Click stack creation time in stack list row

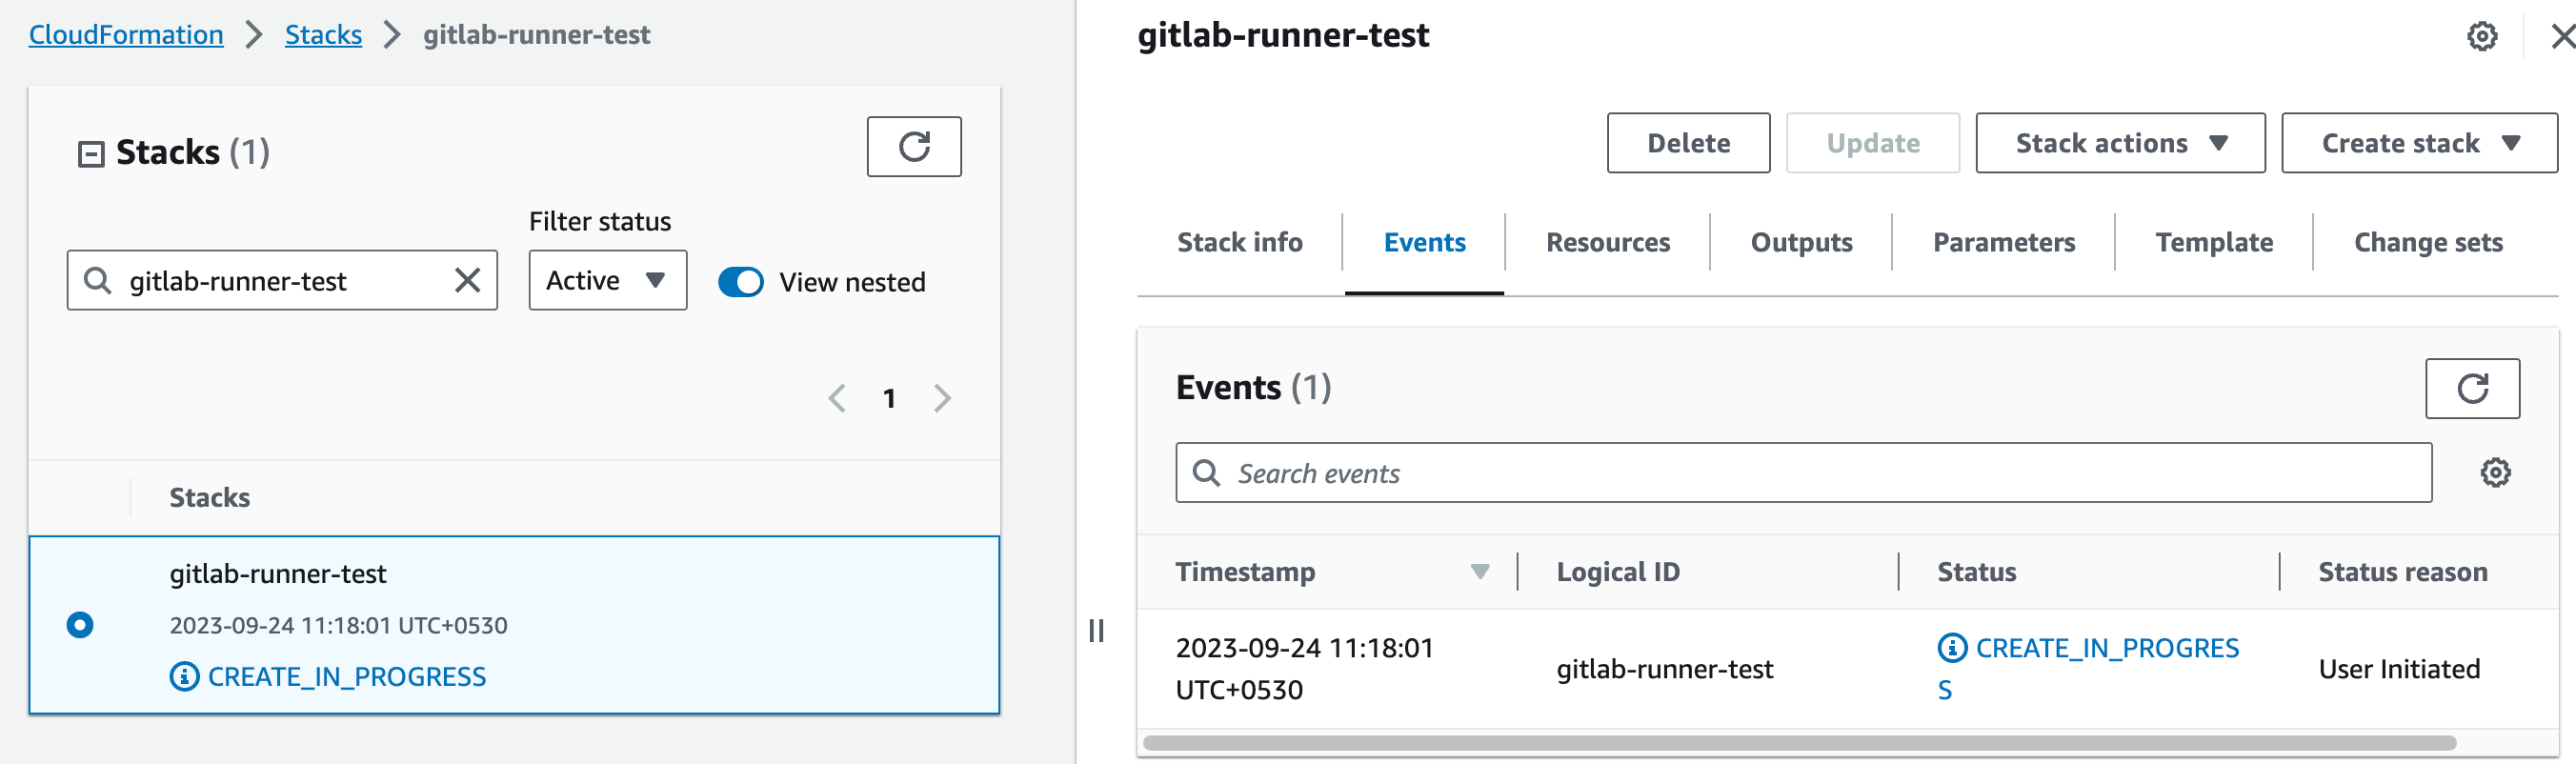coord(338,625)
